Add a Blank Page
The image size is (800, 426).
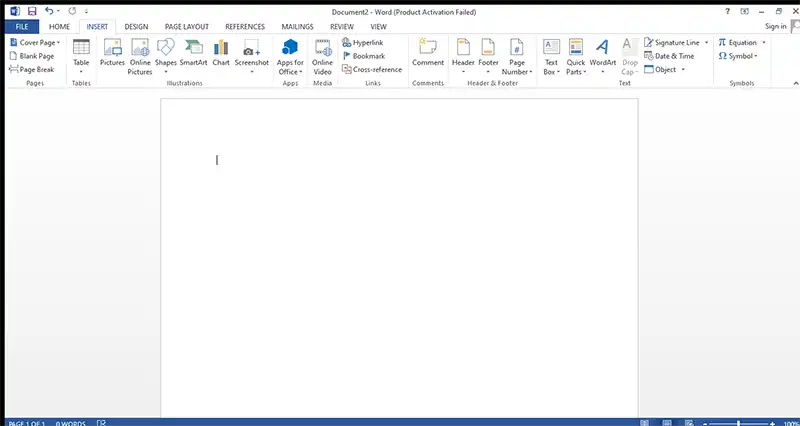click(x=32, y=56)
